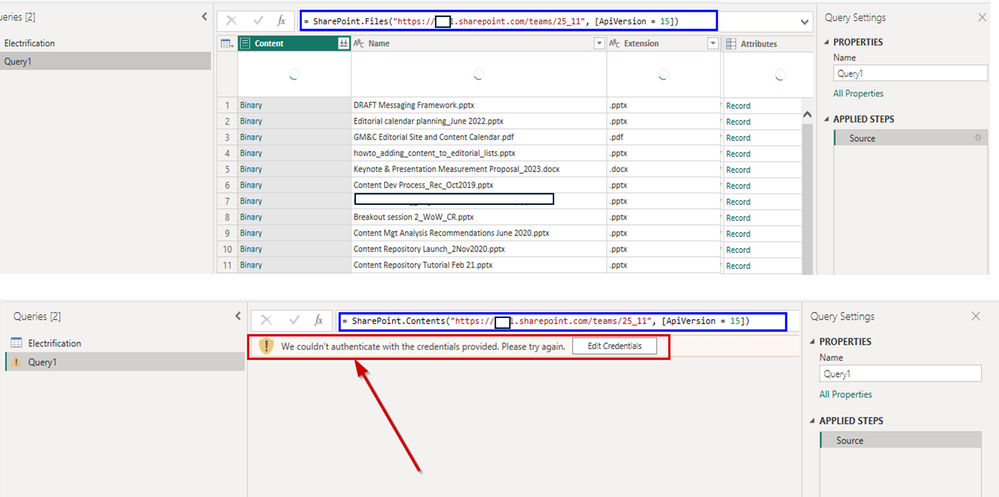Image resolution: width=999 pixels, height=497 pixels.
Task: Collapse the upper PROPERTIES section
Action: click(x=828, y=42)
